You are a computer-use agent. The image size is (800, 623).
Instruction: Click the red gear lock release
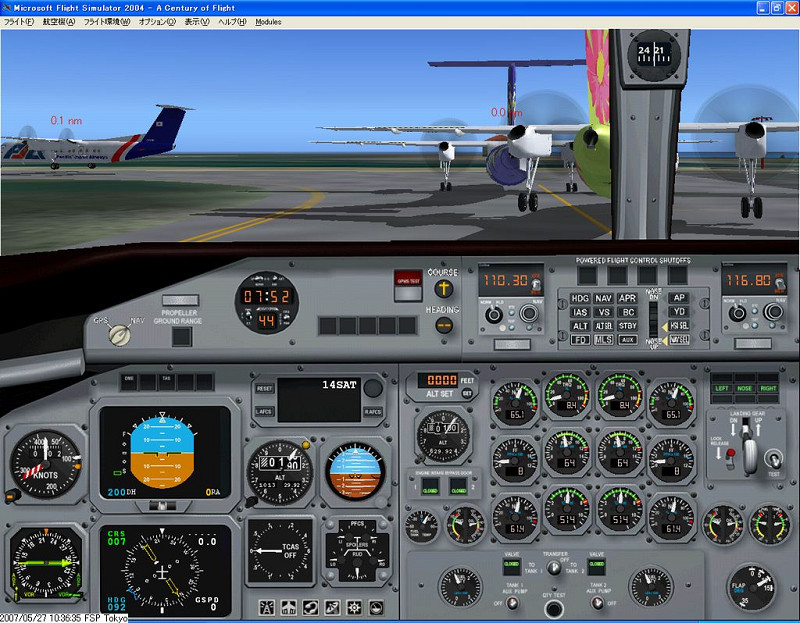(x=731, y=454)
